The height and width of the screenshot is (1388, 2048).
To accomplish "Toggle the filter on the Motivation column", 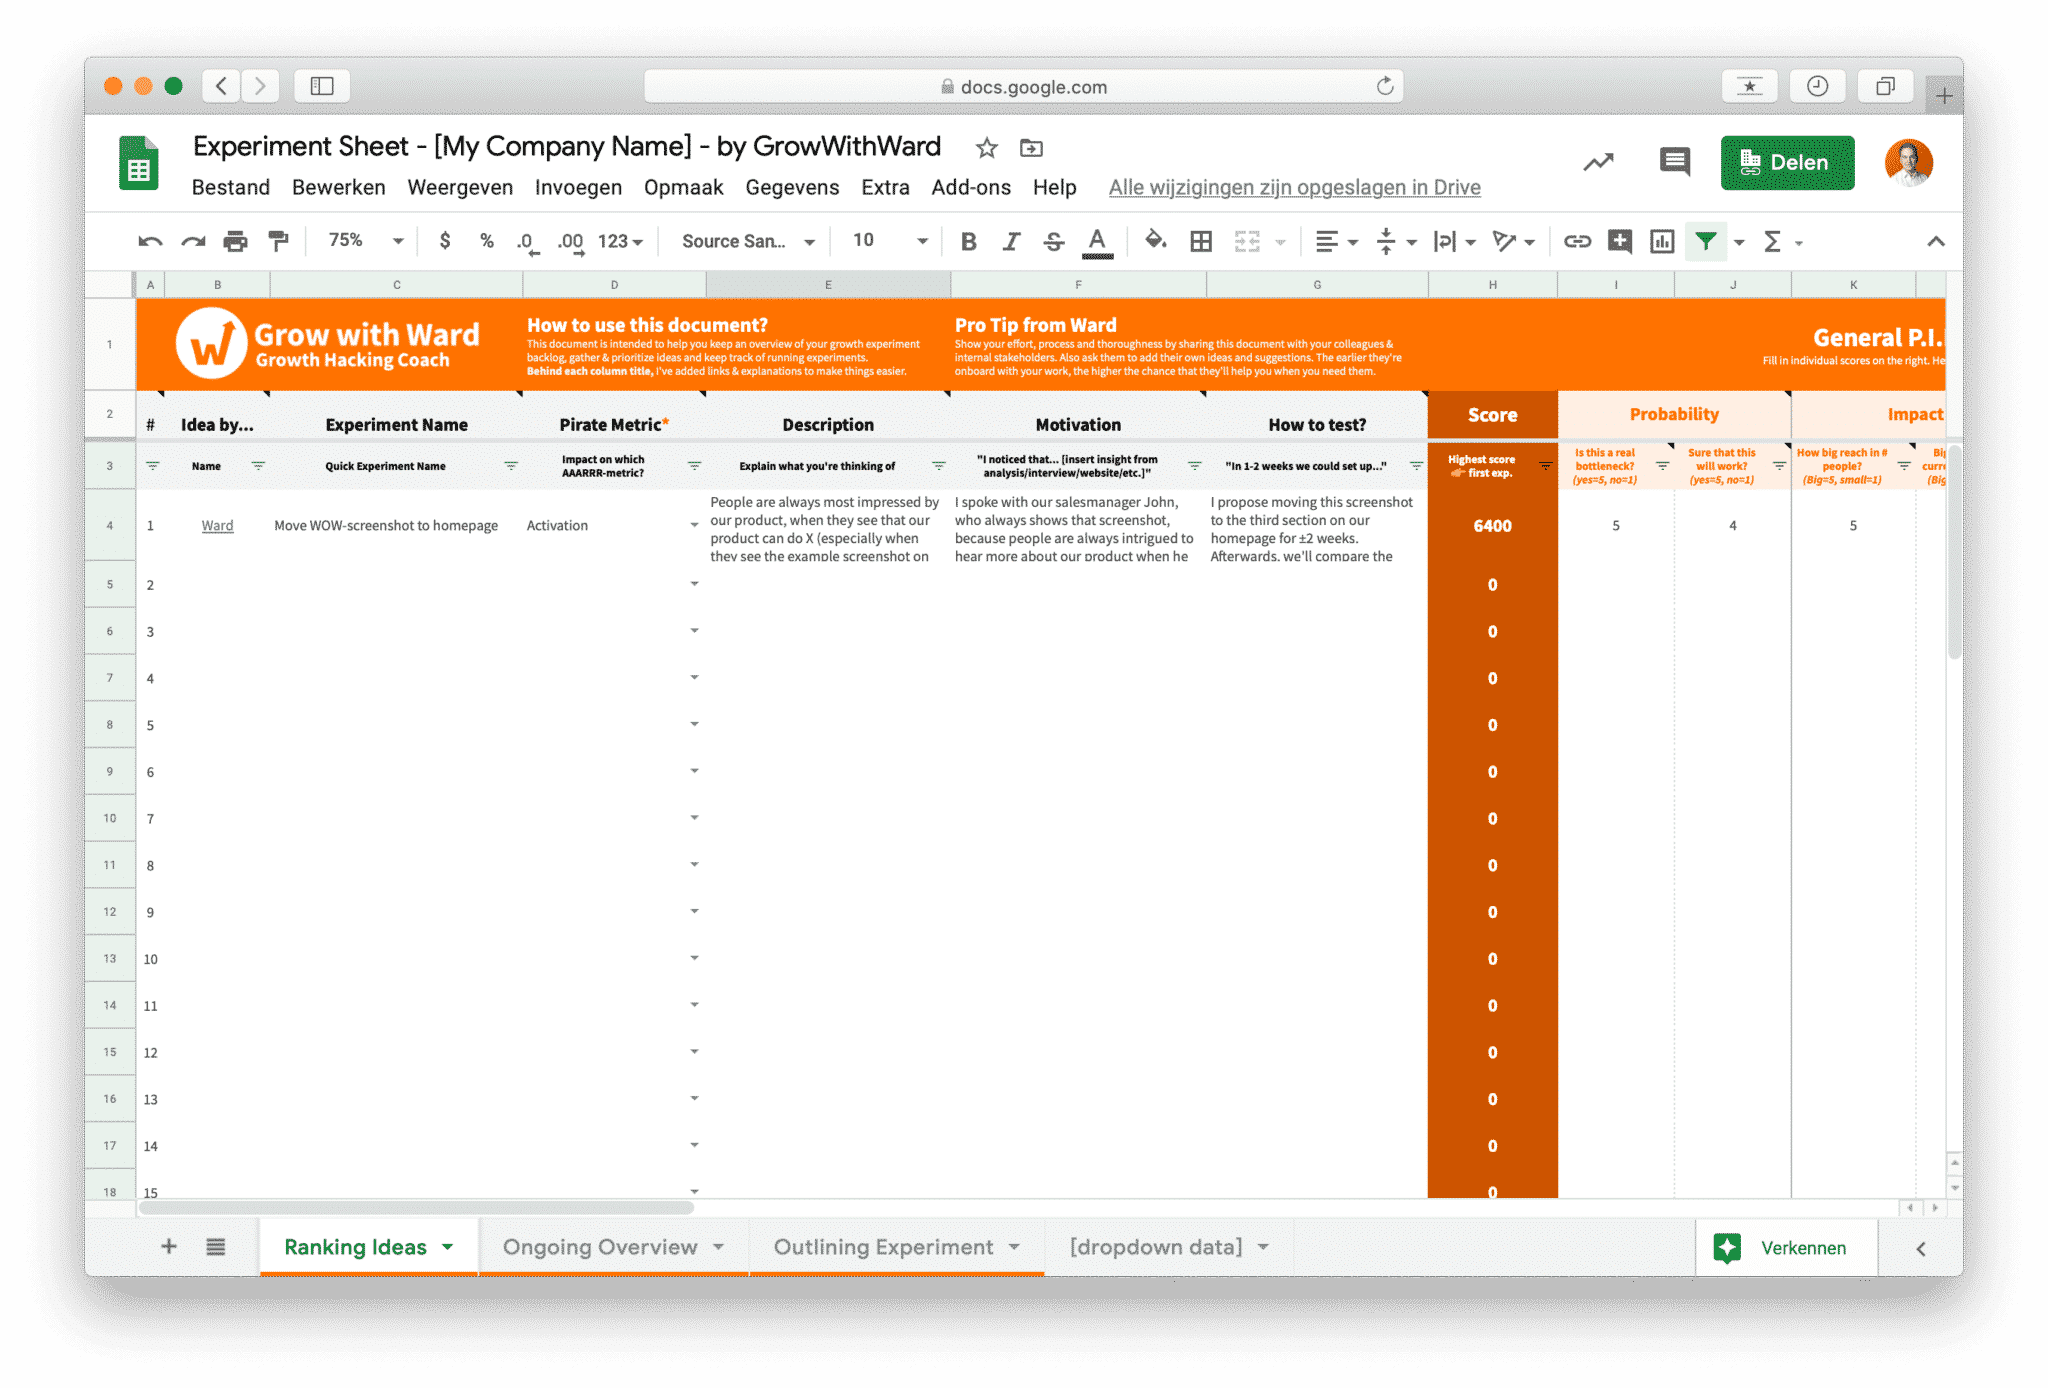I will tap(1194, 466).
